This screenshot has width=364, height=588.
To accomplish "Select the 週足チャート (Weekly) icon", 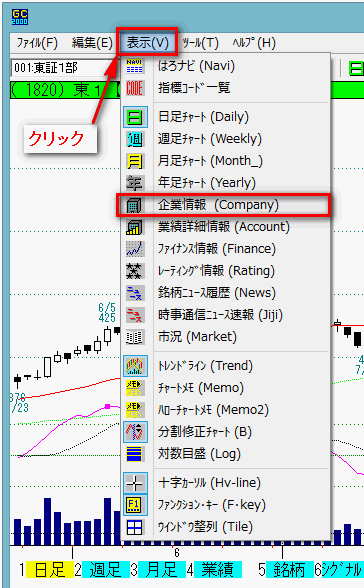I will [135, 139].
